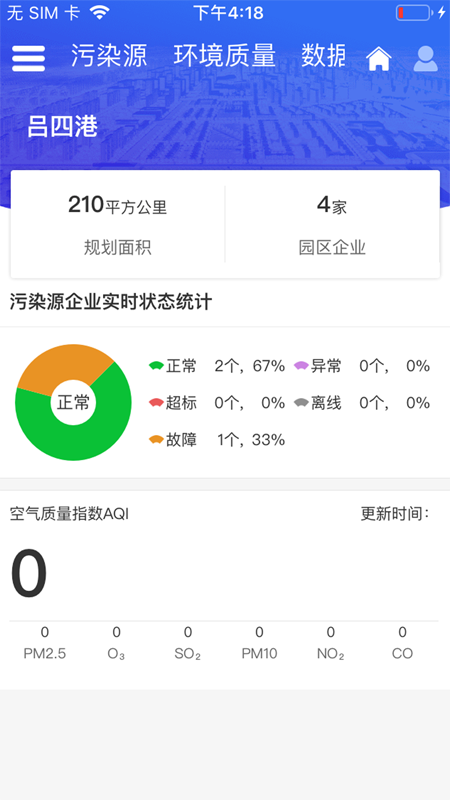The height and width of the screenshot is (800, 450).
Task: Click the orange 故障 legend icon
Action: [x=156, y=440]
